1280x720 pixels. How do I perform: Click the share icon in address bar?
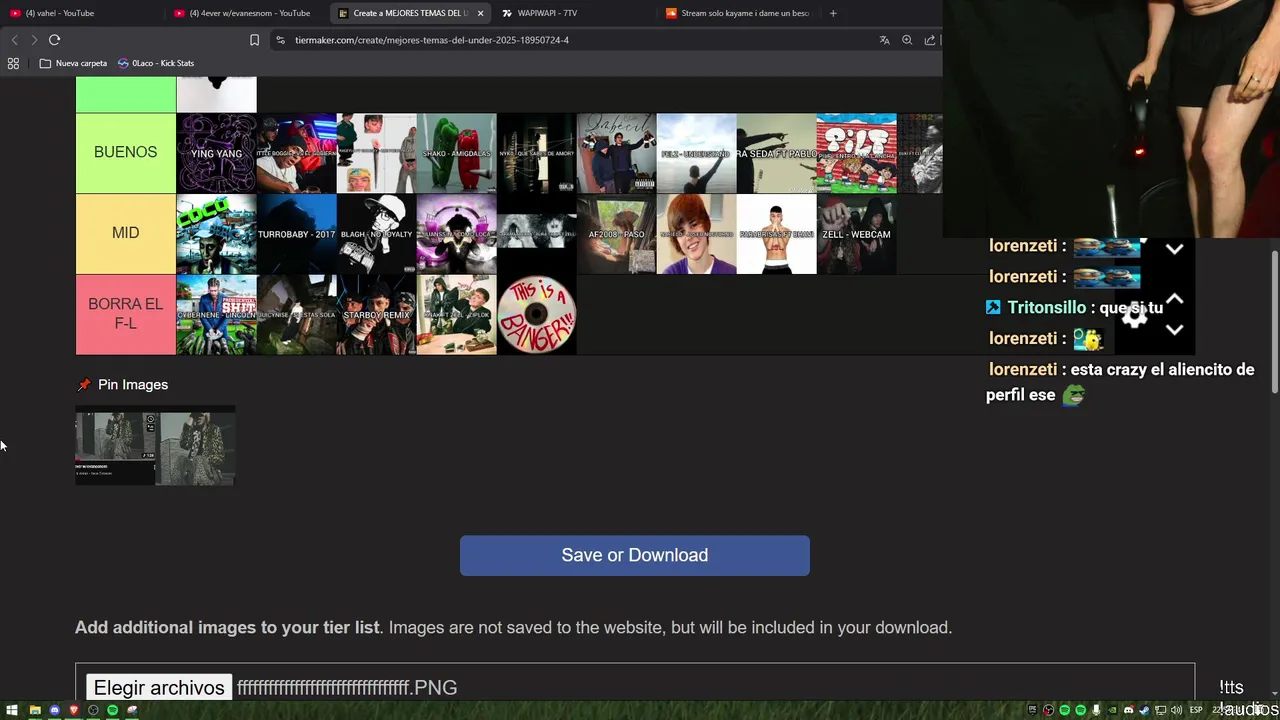930,40
